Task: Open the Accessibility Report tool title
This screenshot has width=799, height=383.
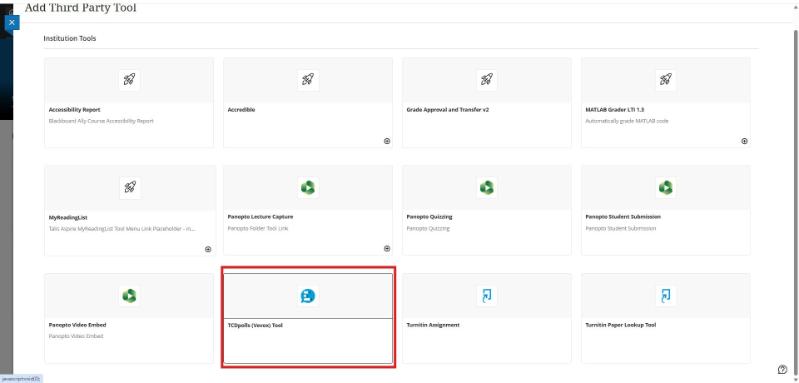Action: [74, 110]
